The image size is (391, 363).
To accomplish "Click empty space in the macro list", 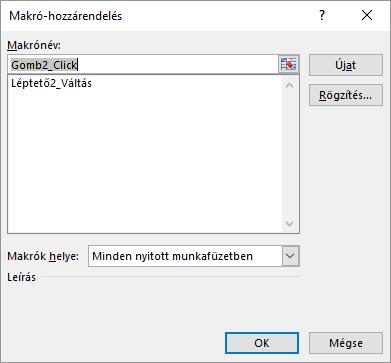I will [x=145, y=160].
